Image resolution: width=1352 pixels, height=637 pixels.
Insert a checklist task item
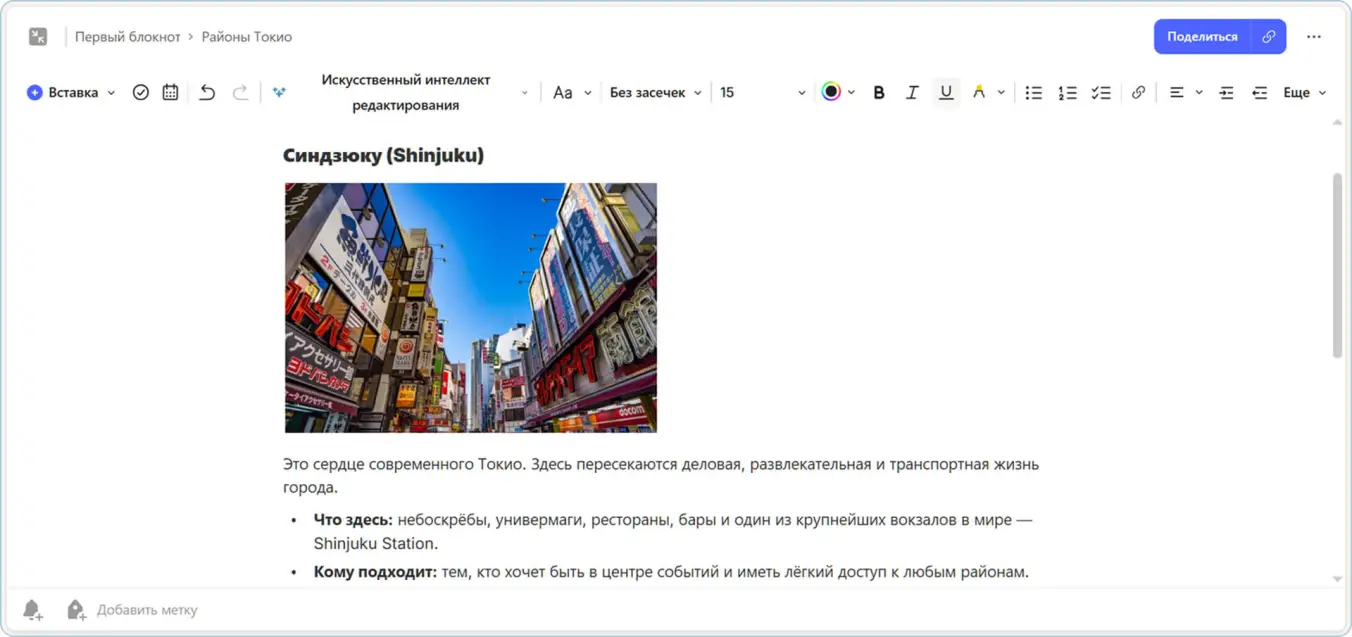pyautogui.click(x=1102, y=92)
